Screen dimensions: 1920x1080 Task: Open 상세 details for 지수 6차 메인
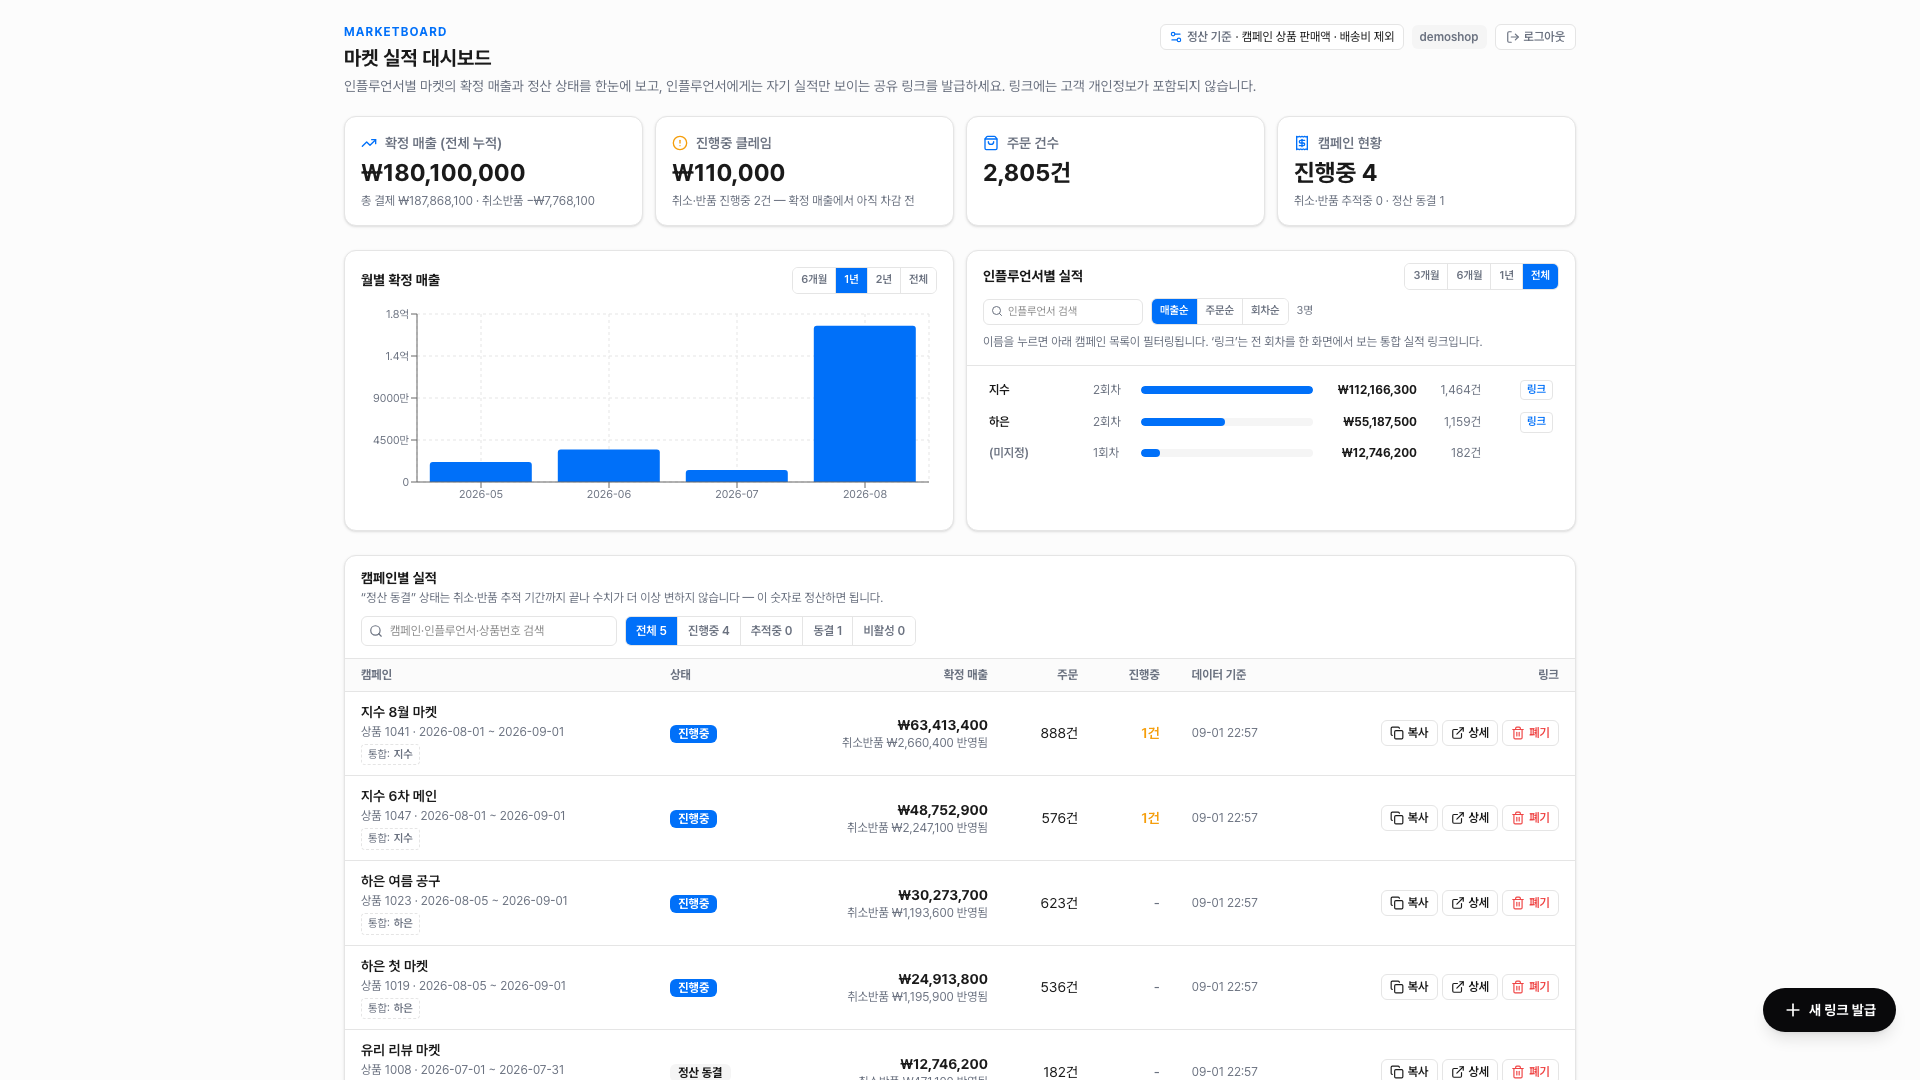pyautogui.click(x=1470, y=818)
